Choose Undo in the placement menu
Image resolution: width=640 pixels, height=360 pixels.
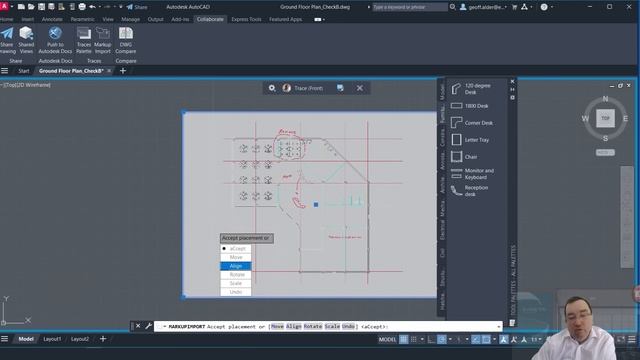pos(236,292)
